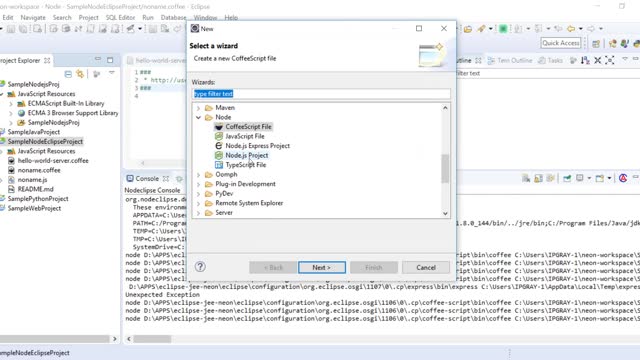The width and height of the screenshot is (640, 360).
Task: Open the Project menu
Action: coord(89,18)
